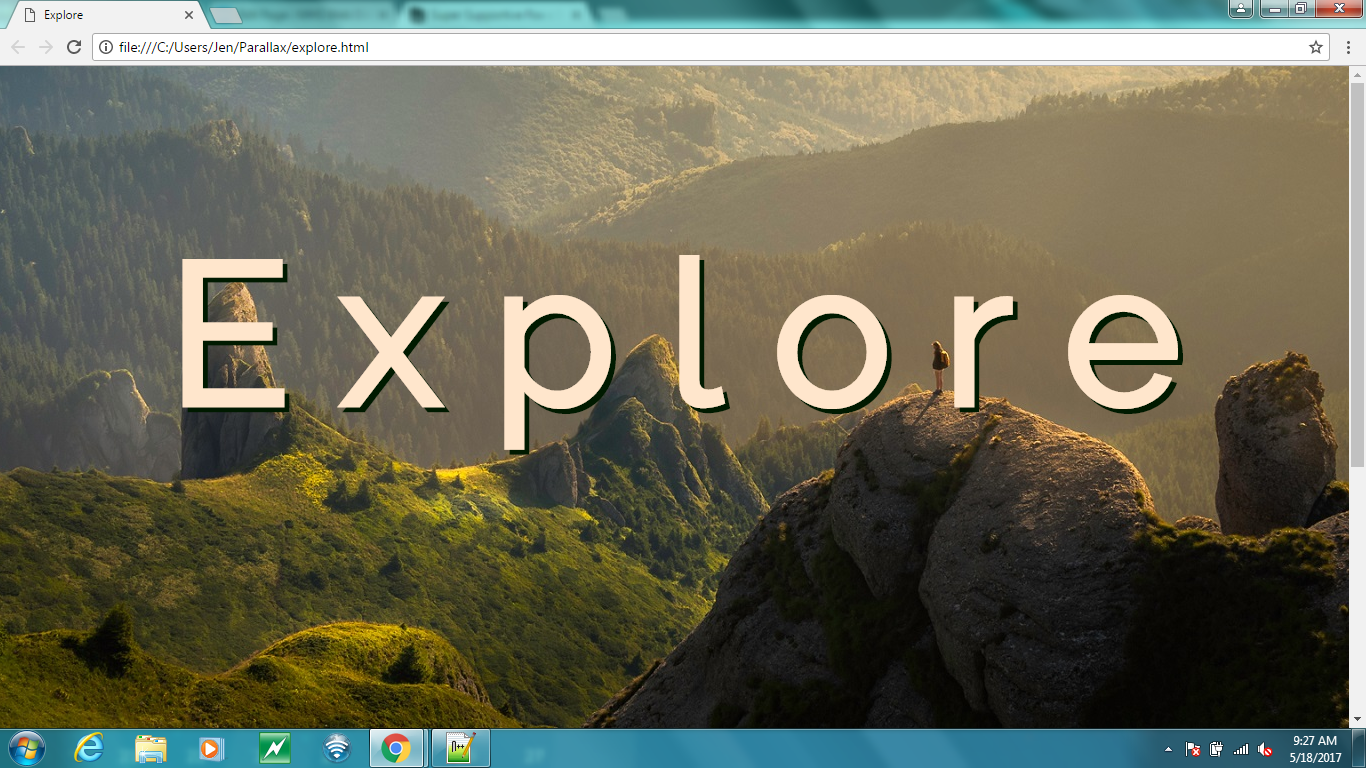Launch Internet Explorer from the taskbar
1366x768 pixels.
[89, 748]
